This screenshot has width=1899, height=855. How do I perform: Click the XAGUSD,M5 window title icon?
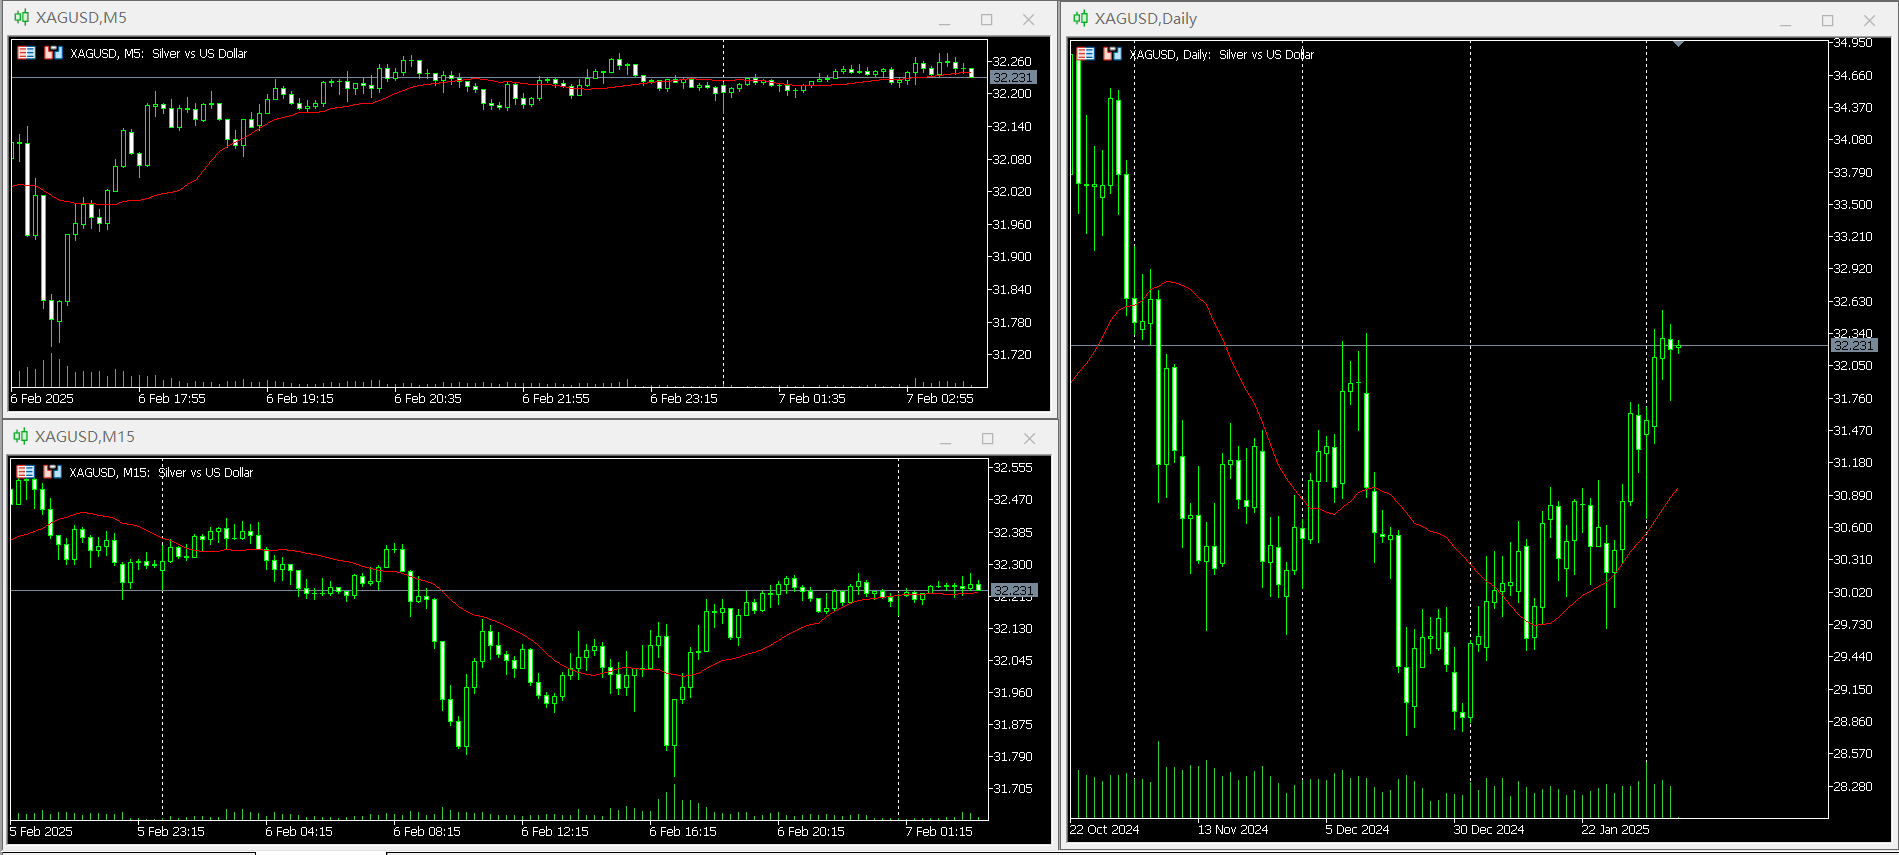[21, 17]
